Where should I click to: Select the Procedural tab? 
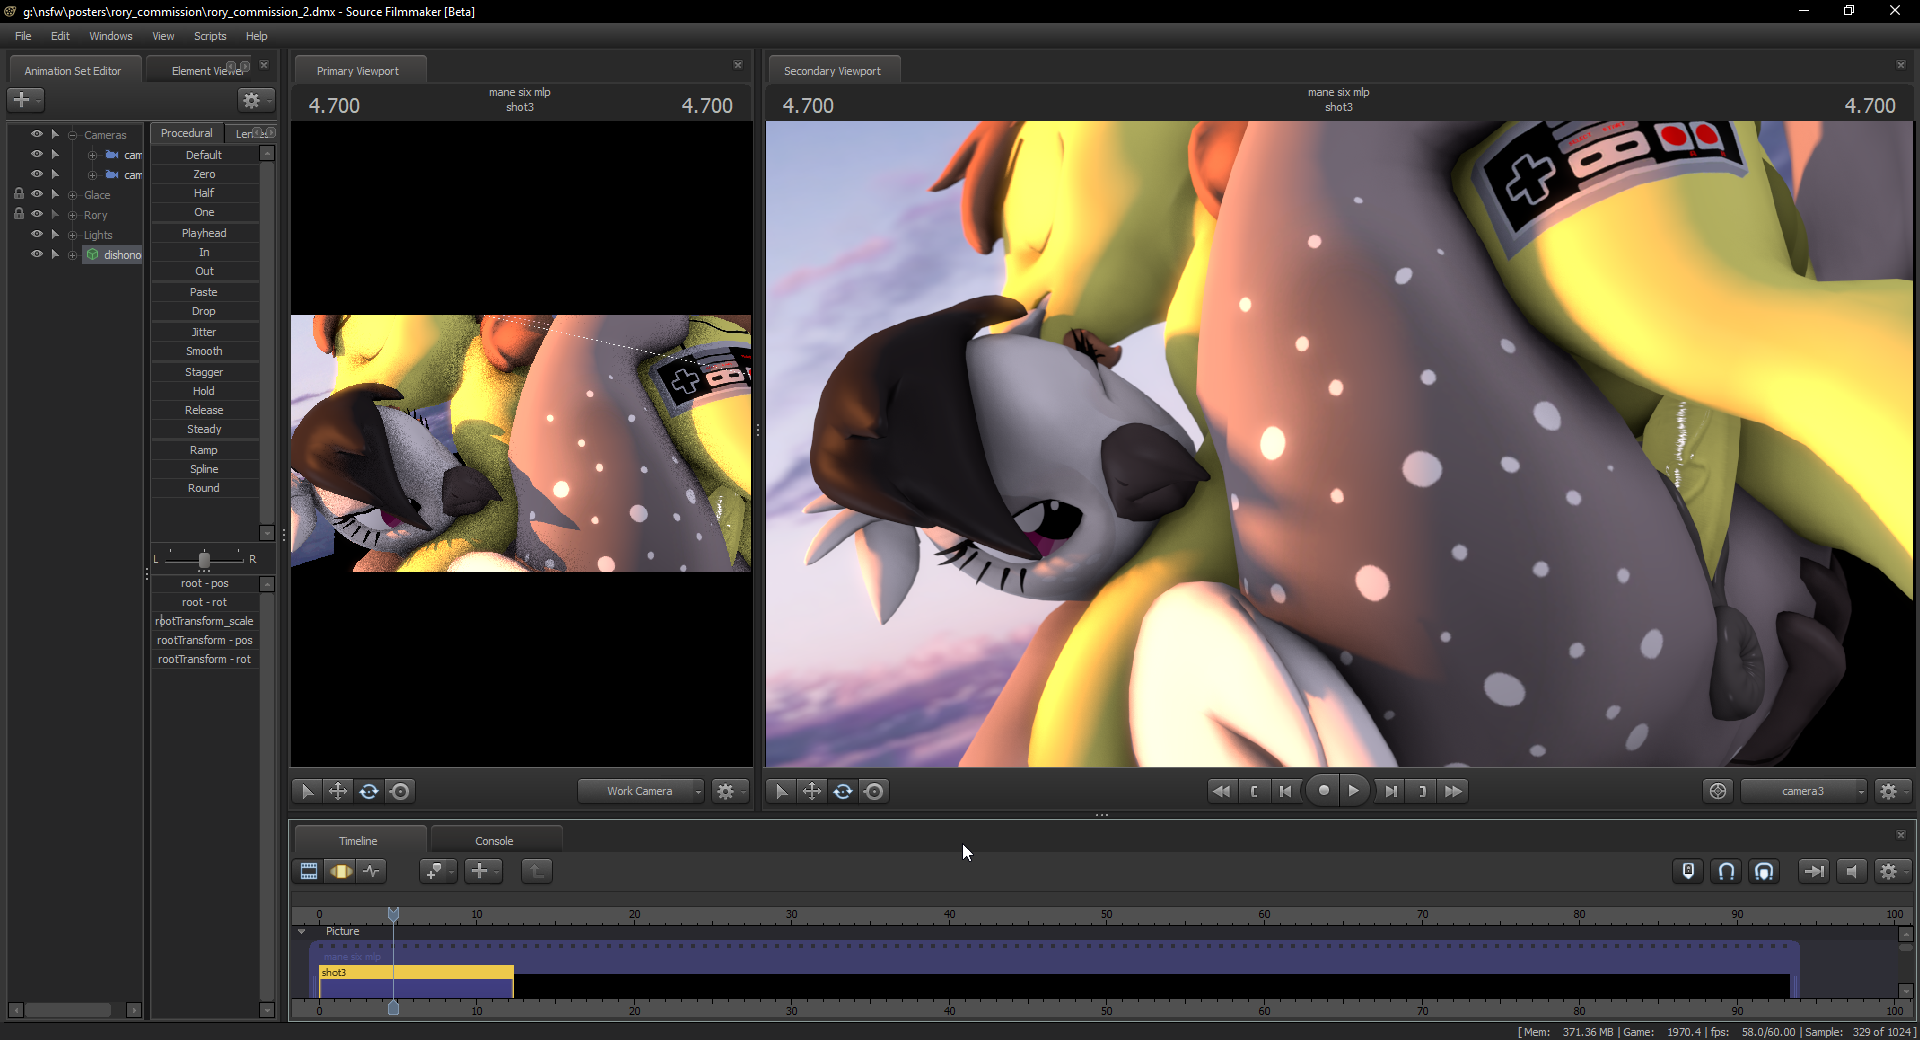[x=186, y=133]
